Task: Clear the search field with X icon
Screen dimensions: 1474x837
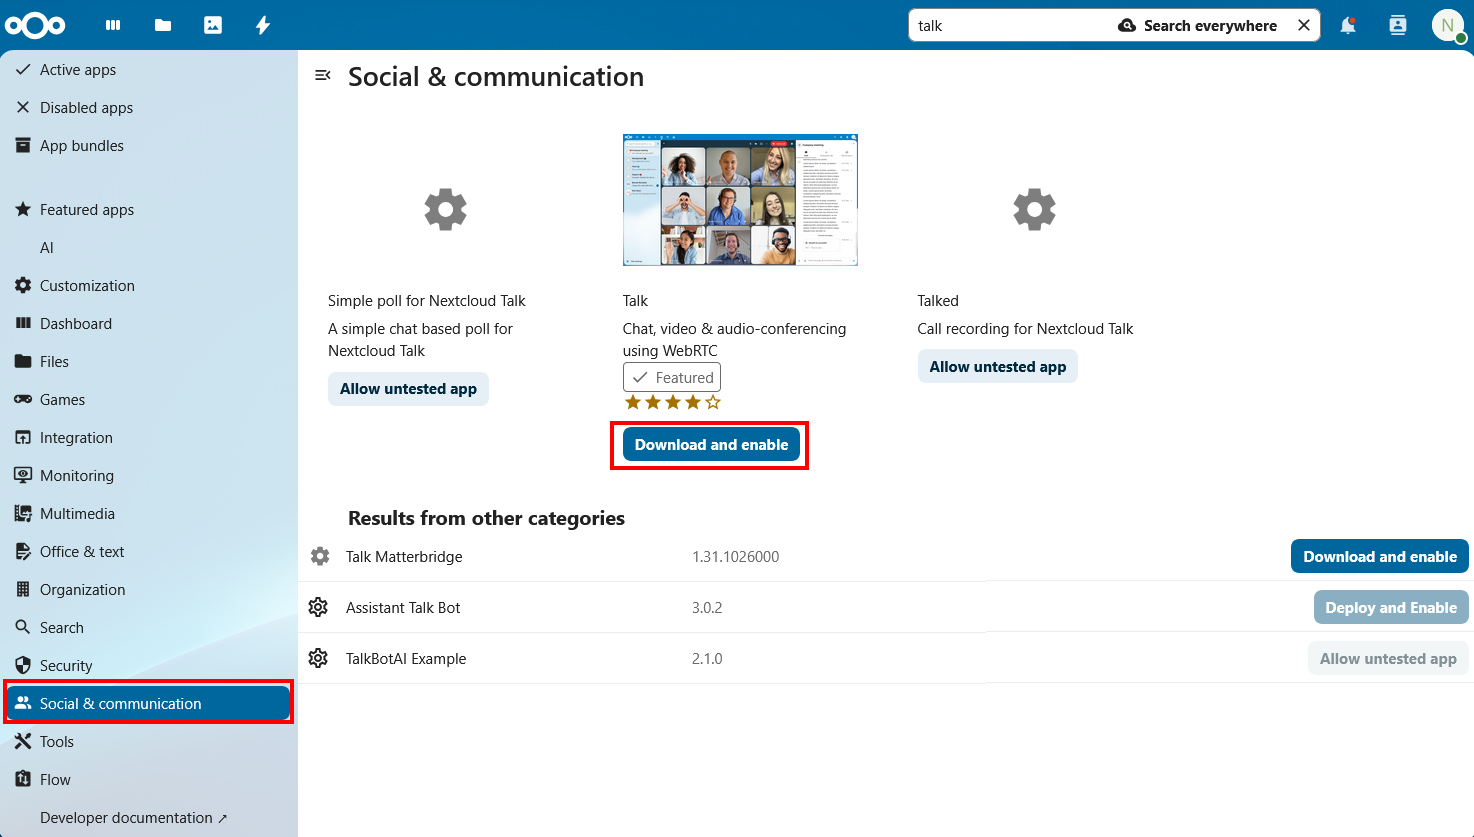Action: (x=1304, y=25)
